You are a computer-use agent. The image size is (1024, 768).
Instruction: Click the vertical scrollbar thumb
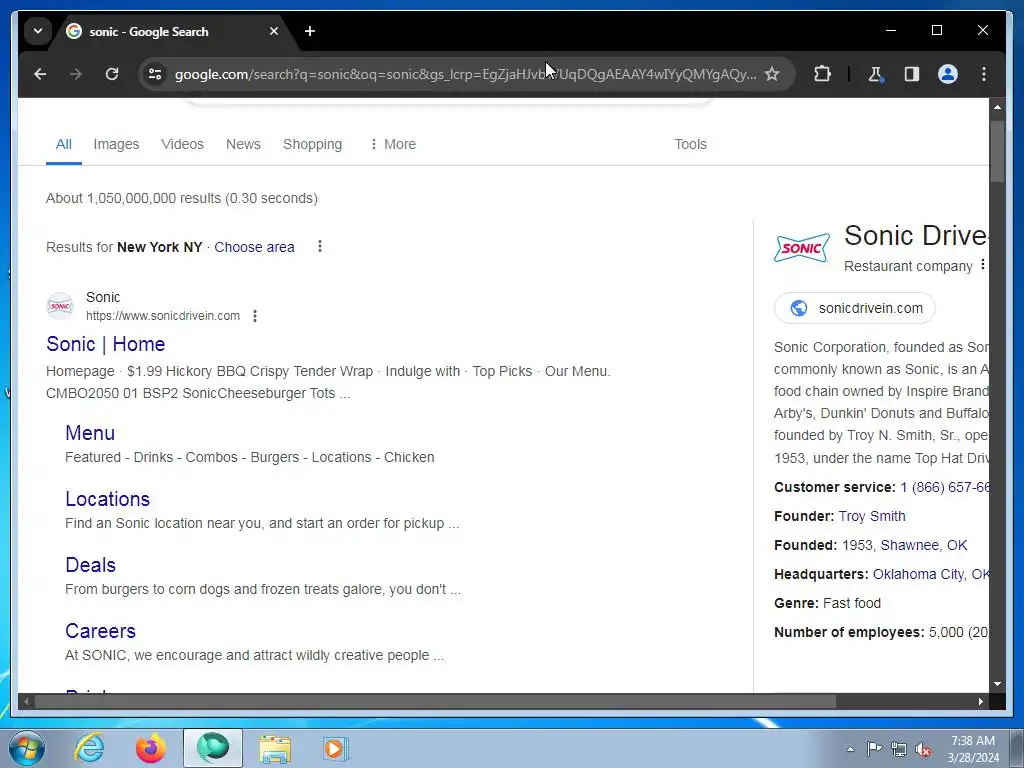[x=997, y=152]
